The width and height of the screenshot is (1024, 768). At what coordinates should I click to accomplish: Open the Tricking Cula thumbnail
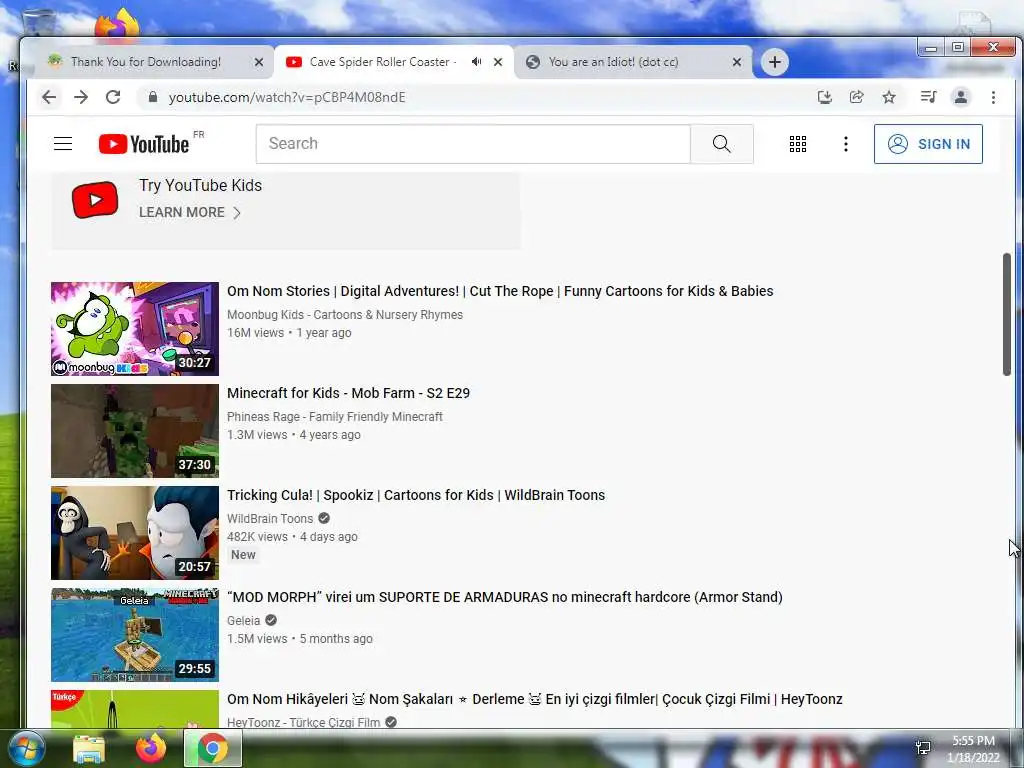click(135, 532)
